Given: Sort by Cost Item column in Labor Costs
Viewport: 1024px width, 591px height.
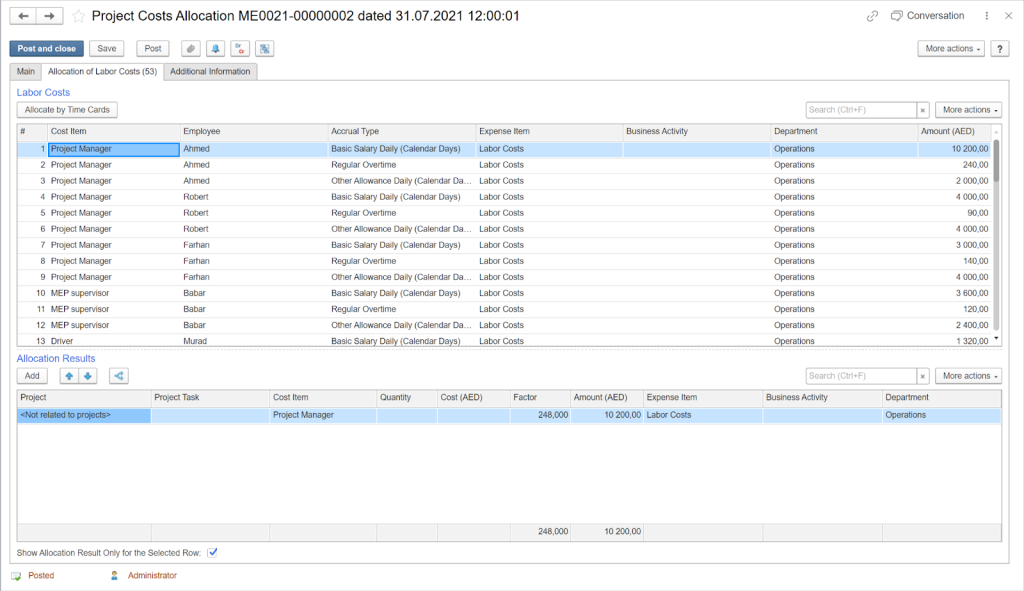Looking at the screenshot, I should point(114,131).
